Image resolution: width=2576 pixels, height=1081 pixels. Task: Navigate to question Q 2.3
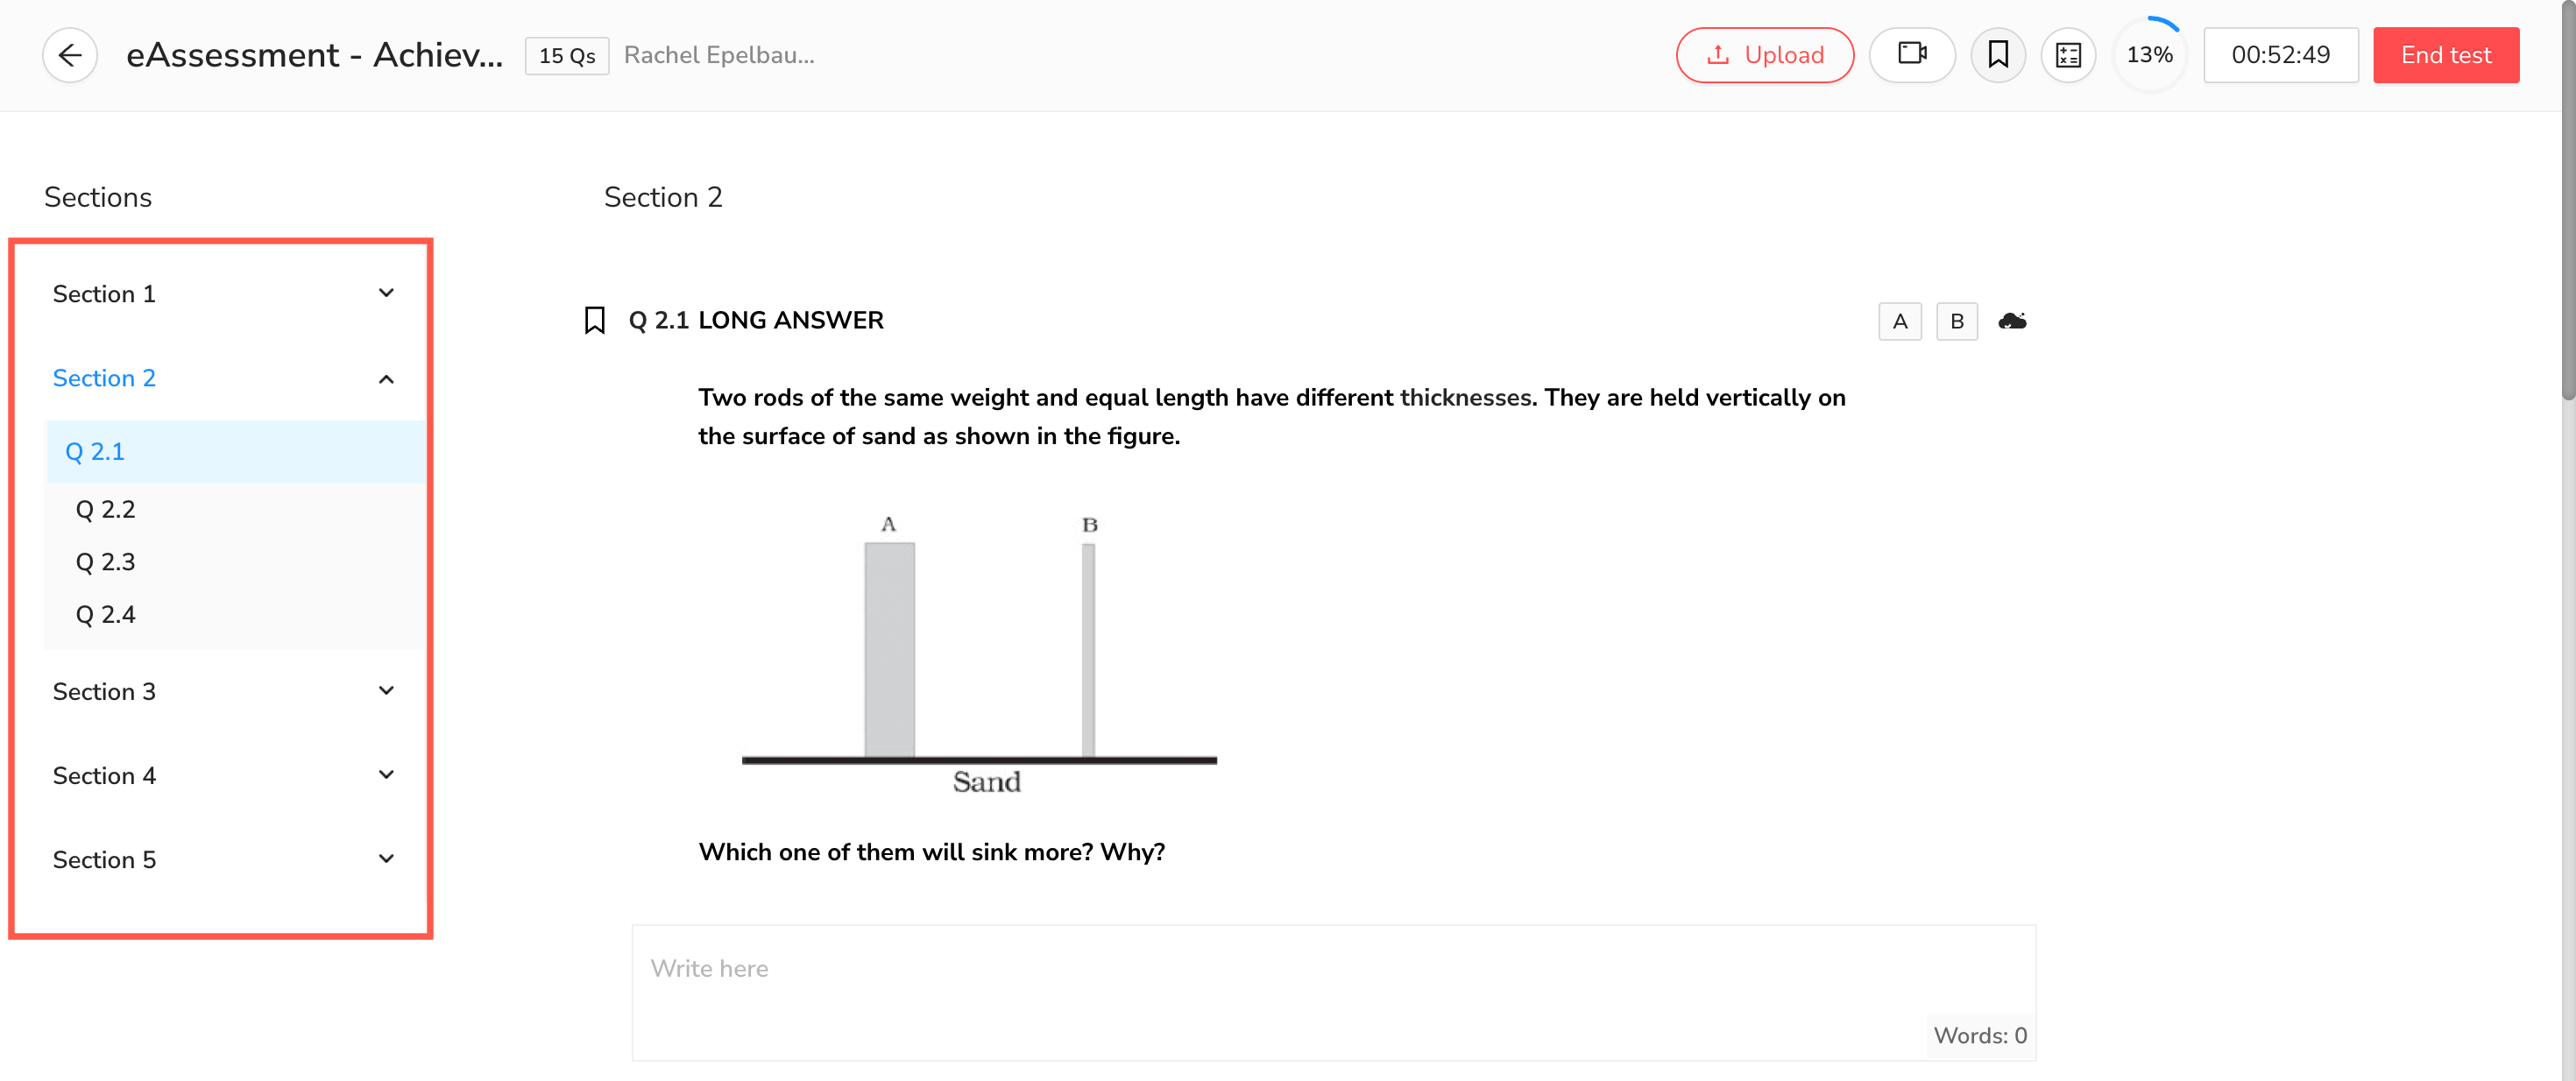(106, 562)
